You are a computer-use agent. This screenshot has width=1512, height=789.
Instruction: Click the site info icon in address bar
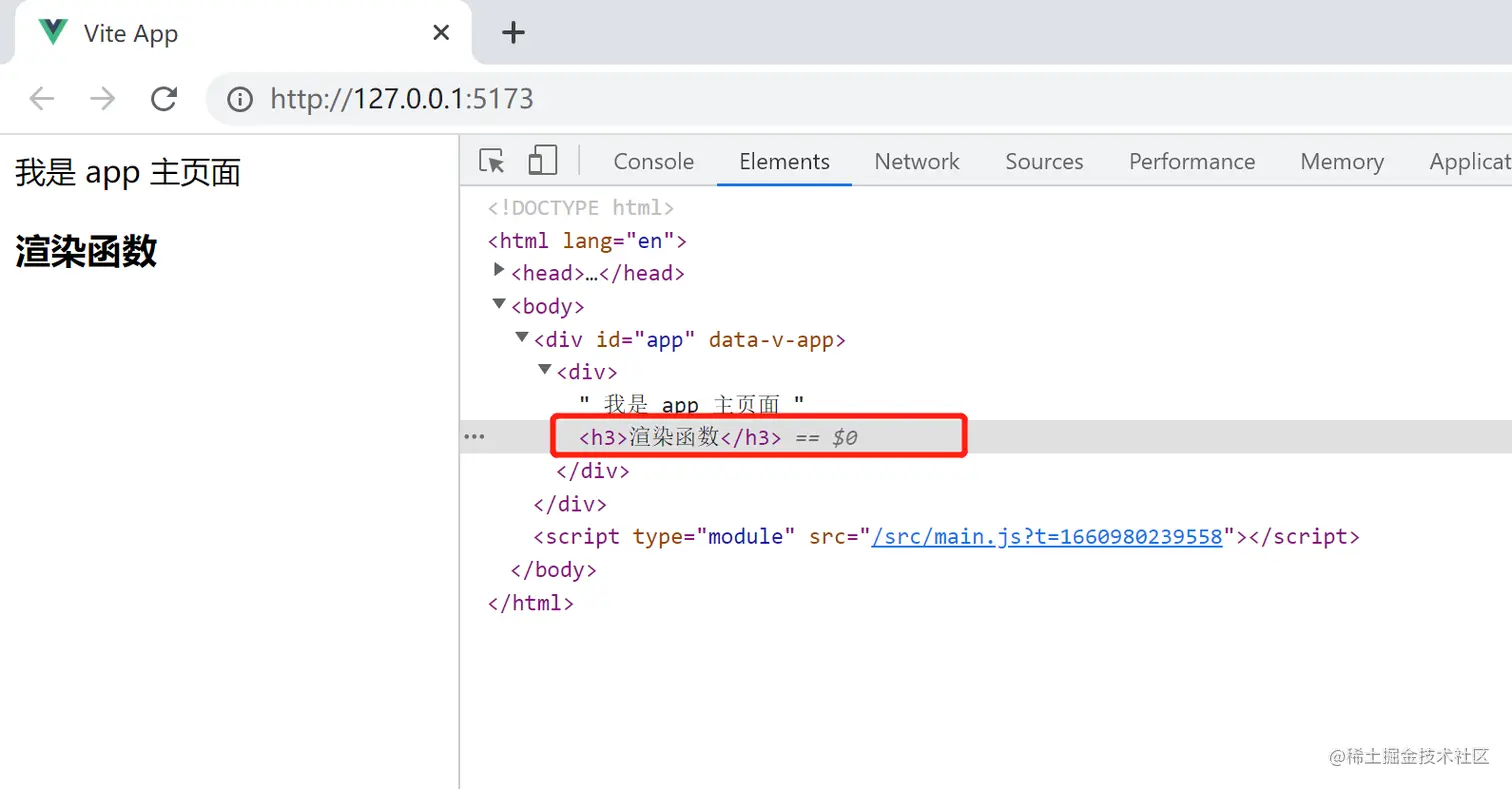240,99
